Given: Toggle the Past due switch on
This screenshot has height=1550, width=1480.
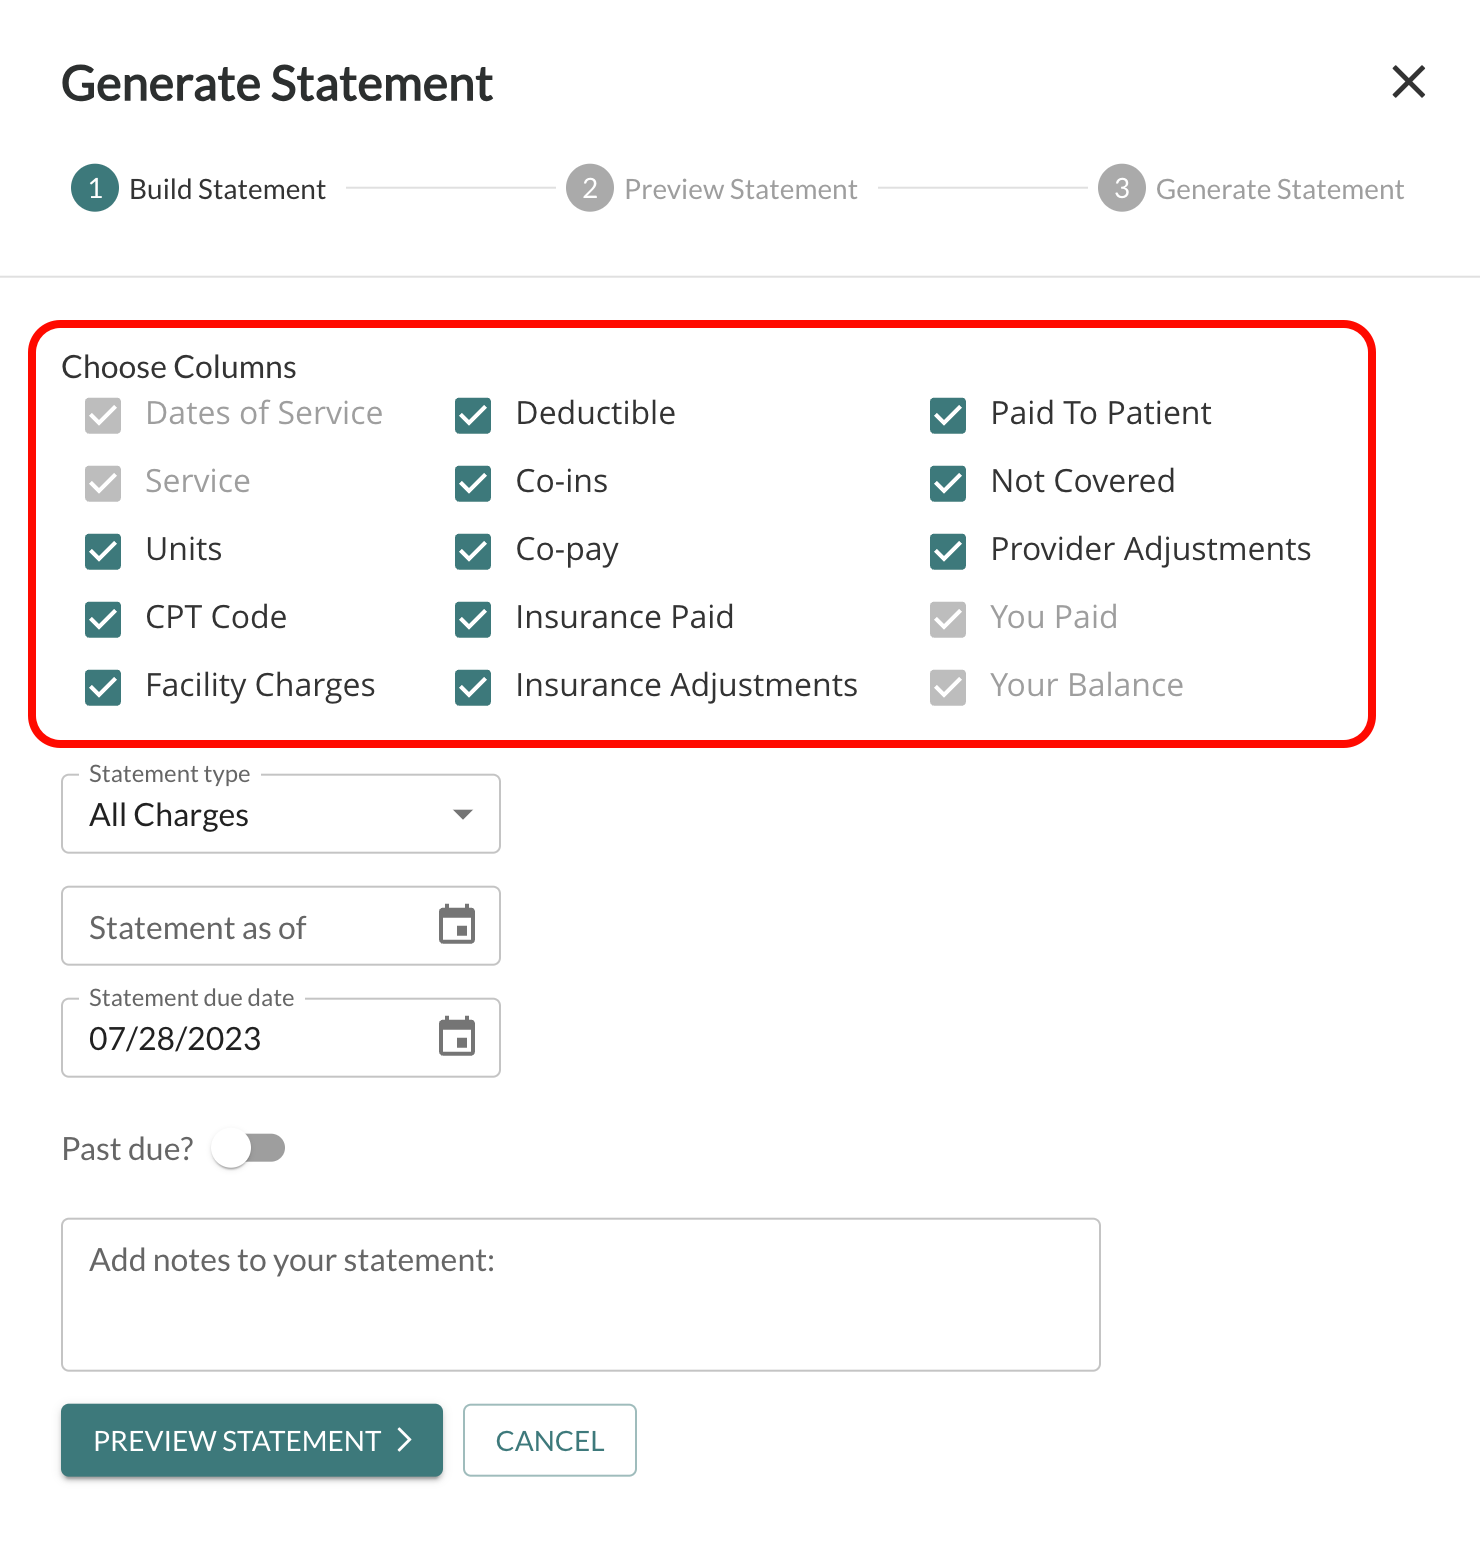Looking at the screenshot, I should pyautogui.click(x=249, y=1148).
